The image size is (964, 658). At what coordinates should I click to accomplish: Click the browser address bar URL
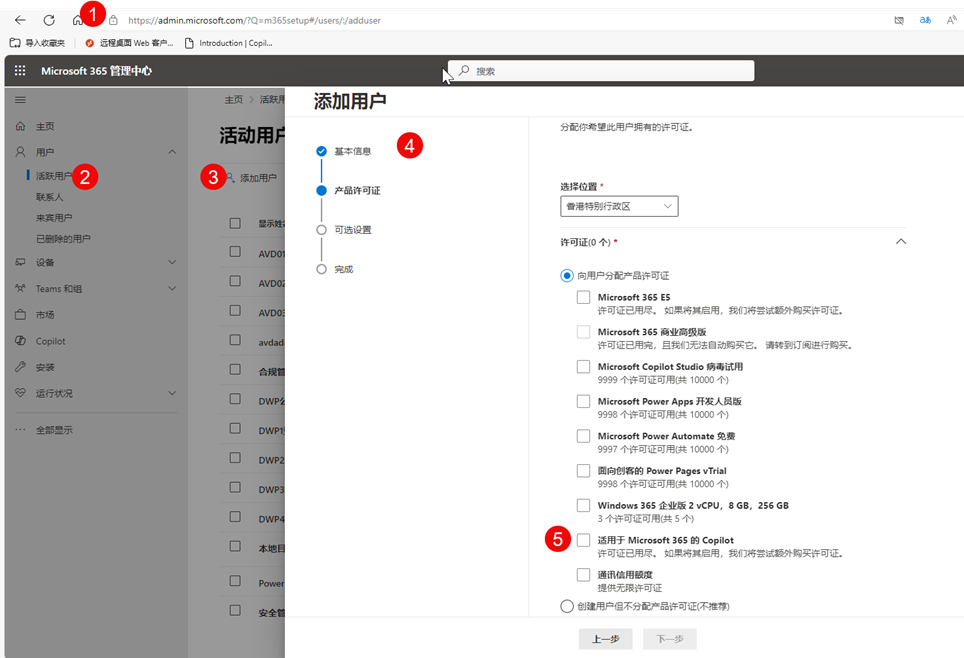[x=254, y=20]
